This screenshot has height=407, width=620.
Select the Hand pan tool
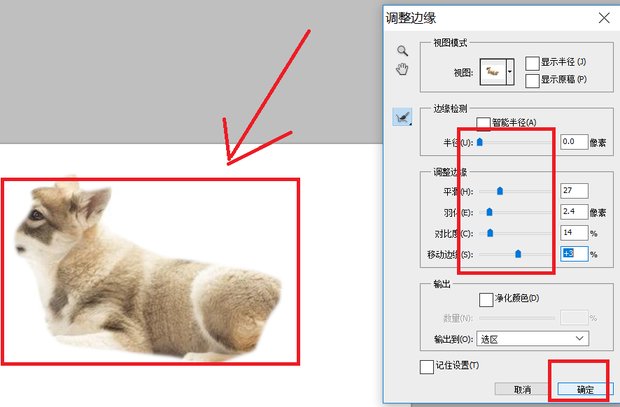[403, 69]
